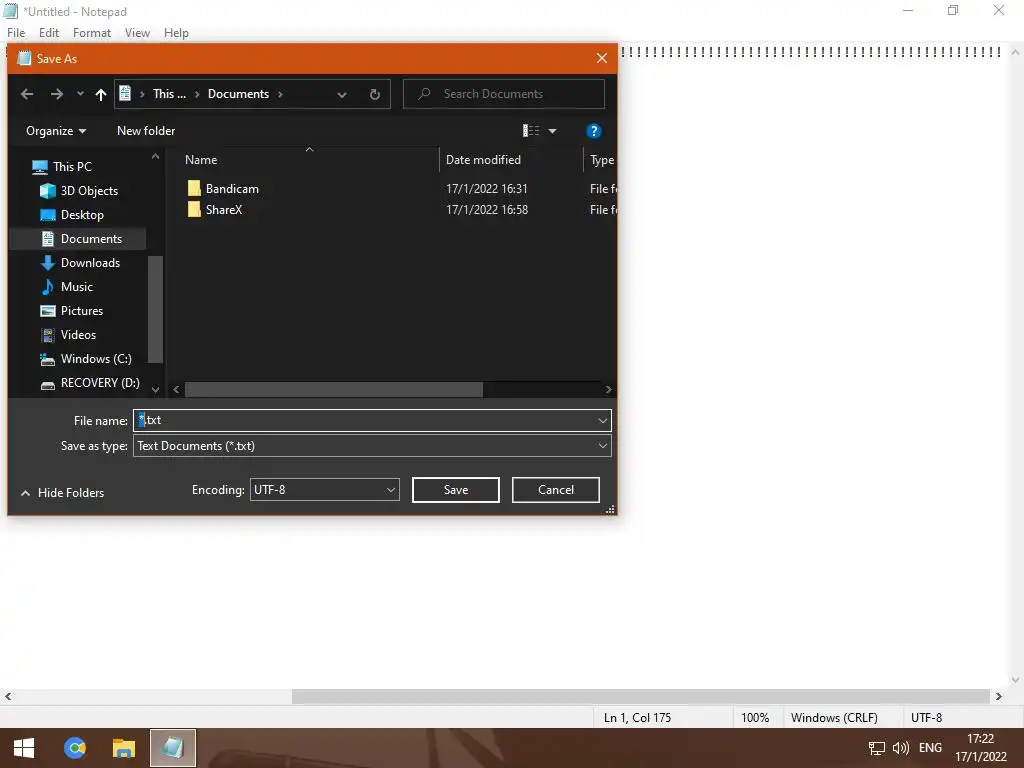Refresh the Documents folder view

pyautogui.click(x=375, y=94)
